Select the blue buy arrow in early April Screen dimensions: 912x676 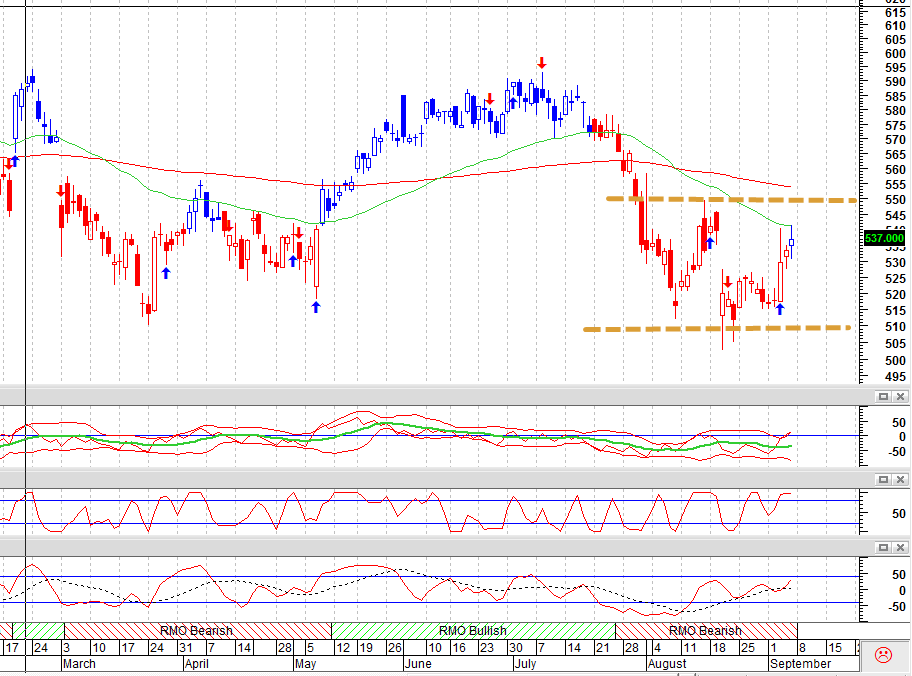[166, 272]
